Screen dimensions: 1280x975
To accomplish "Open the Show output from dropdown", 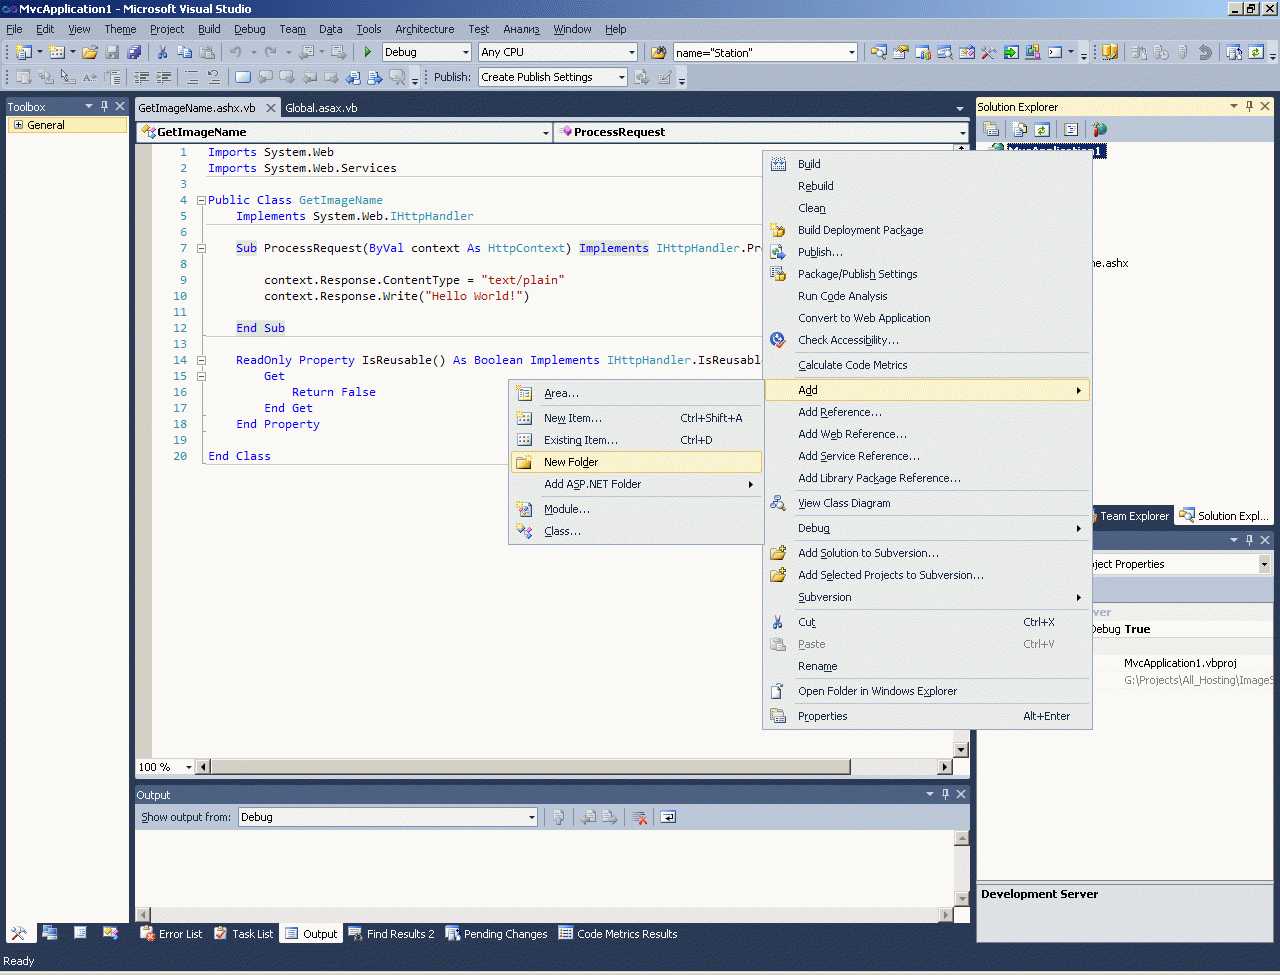I will click(531, 817).
